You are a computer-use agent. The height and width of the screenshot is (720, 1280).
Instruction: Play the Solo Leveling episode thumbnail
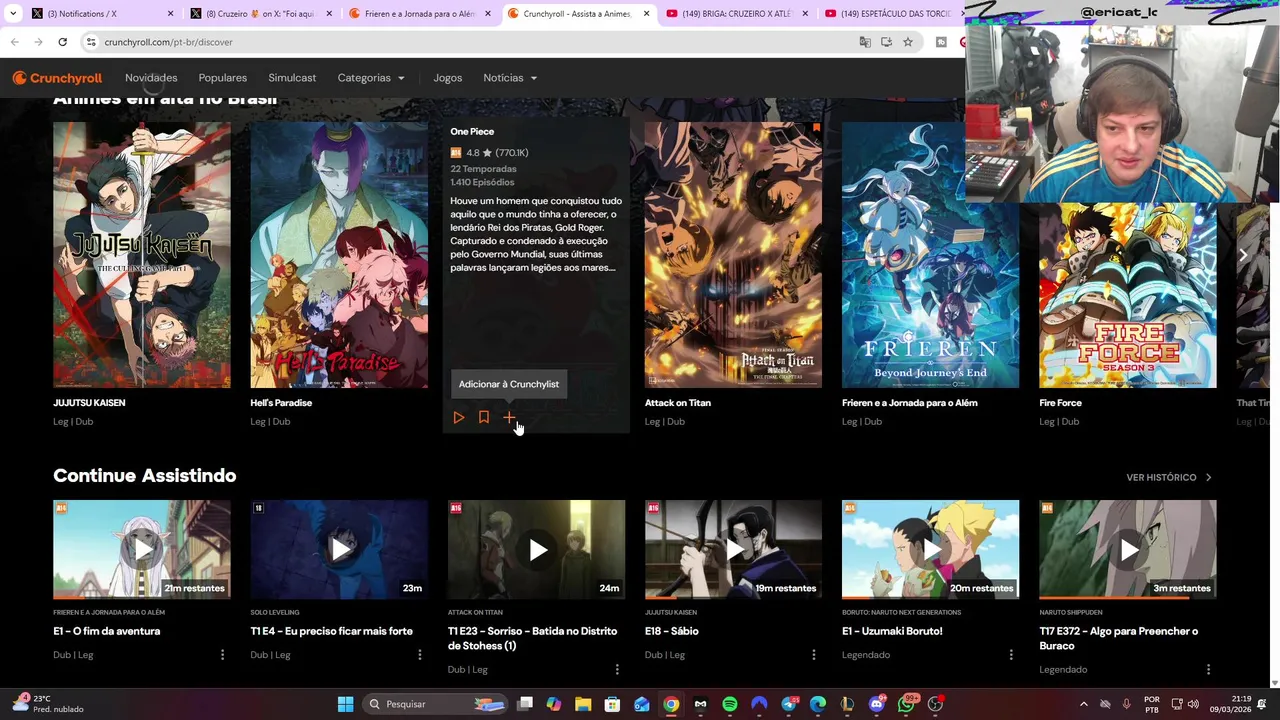[x=339, y=549]
